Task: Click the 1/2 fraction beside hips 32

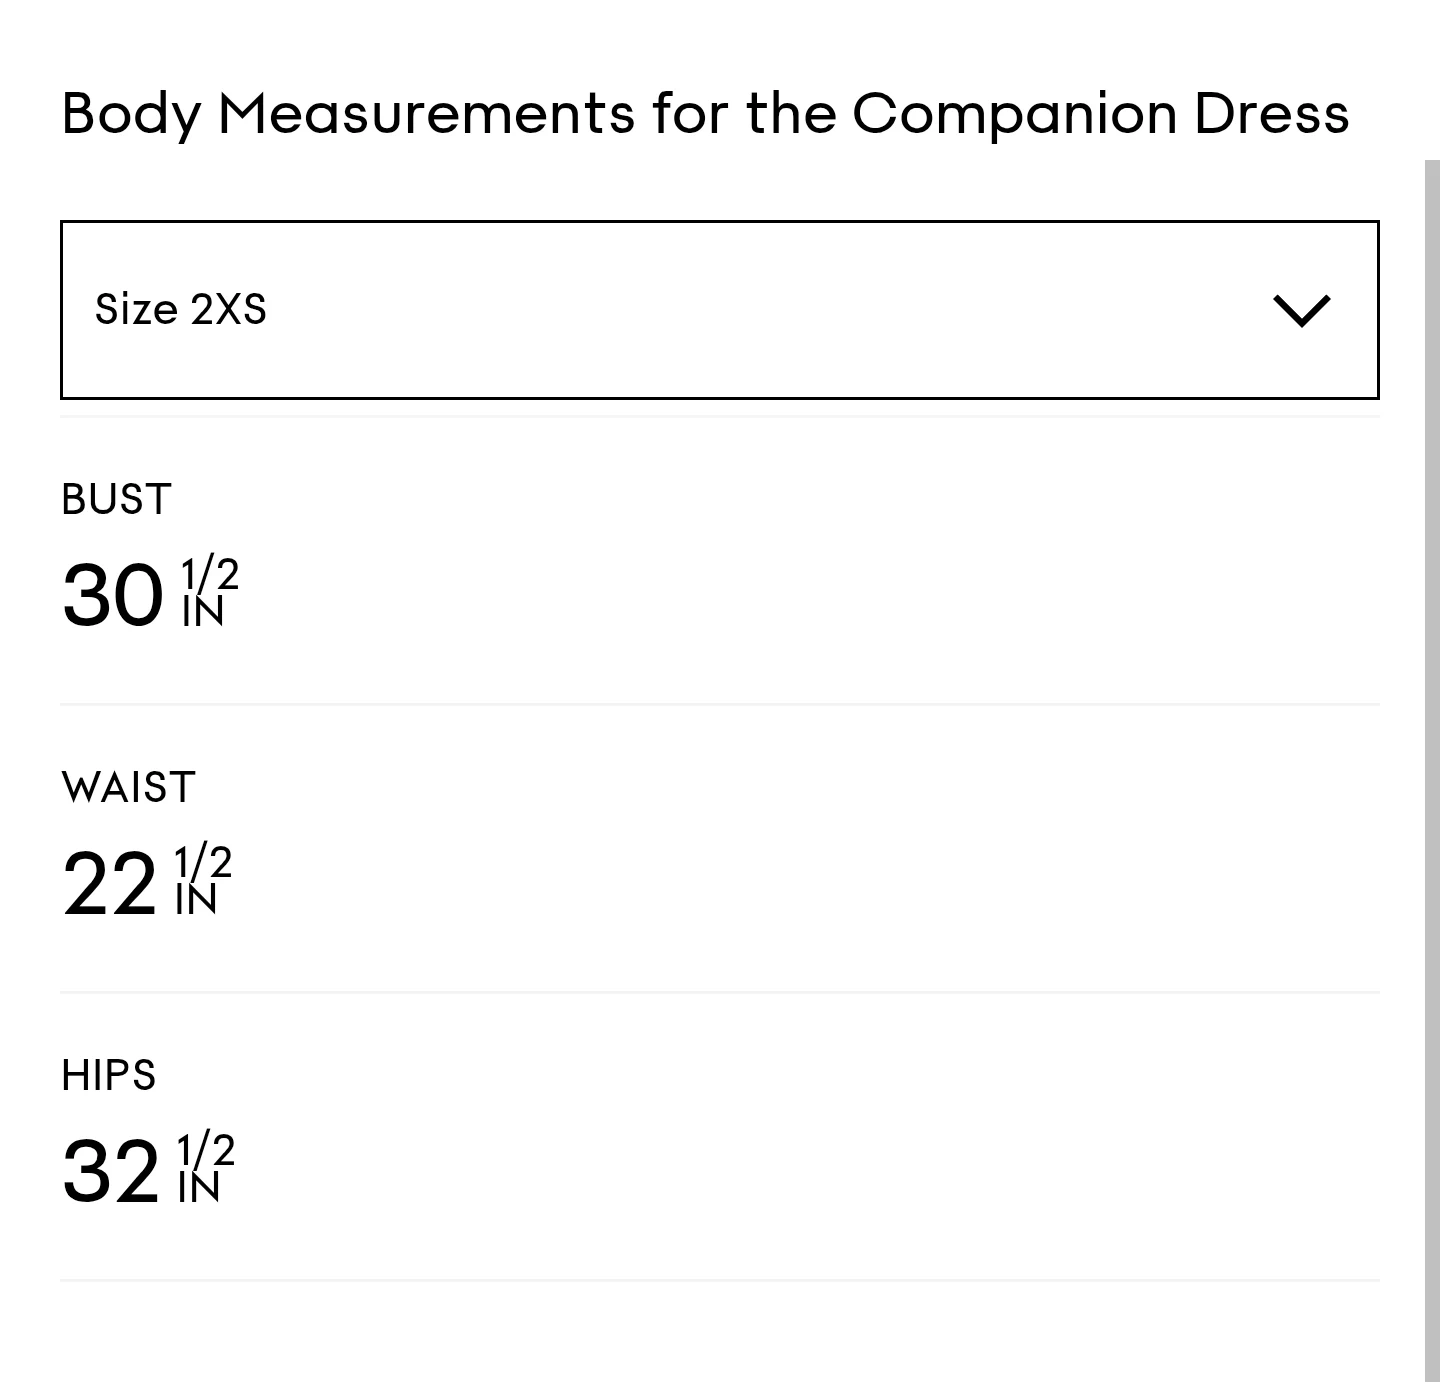Action: (206, 1149)
